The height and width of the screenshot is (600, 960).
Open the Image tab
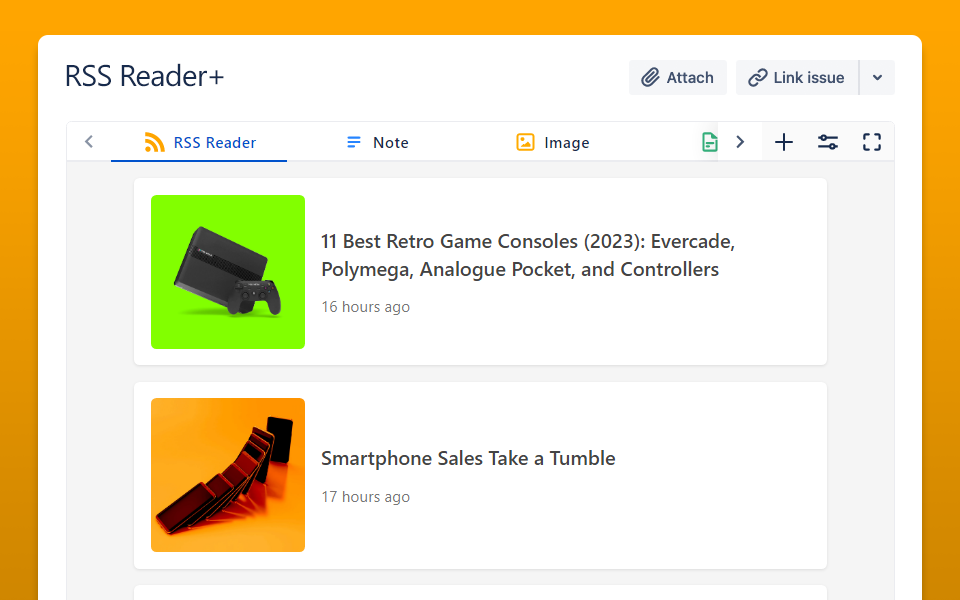pos(552,143)
